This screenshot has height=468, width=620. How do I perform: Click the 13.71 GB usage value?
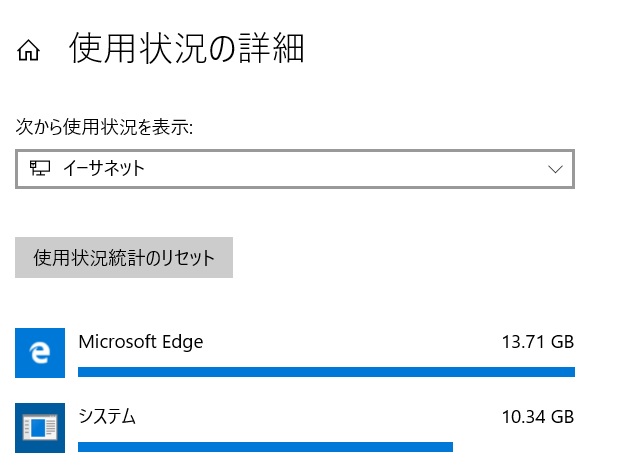[538, 342]
